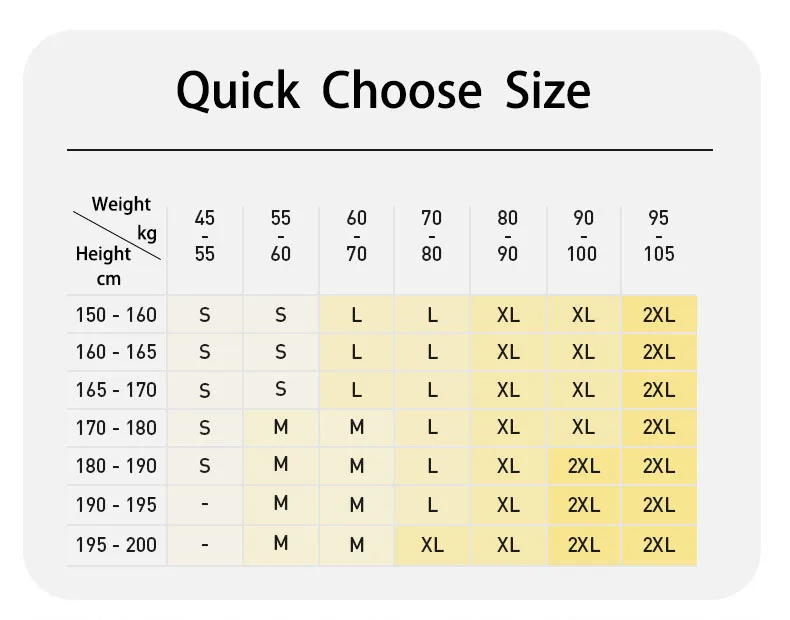790x620 pixels.
Task: Select XL cell for 165-170 cm, 80-90 kg
Action: pyautogui.click(x=508, y=390)
